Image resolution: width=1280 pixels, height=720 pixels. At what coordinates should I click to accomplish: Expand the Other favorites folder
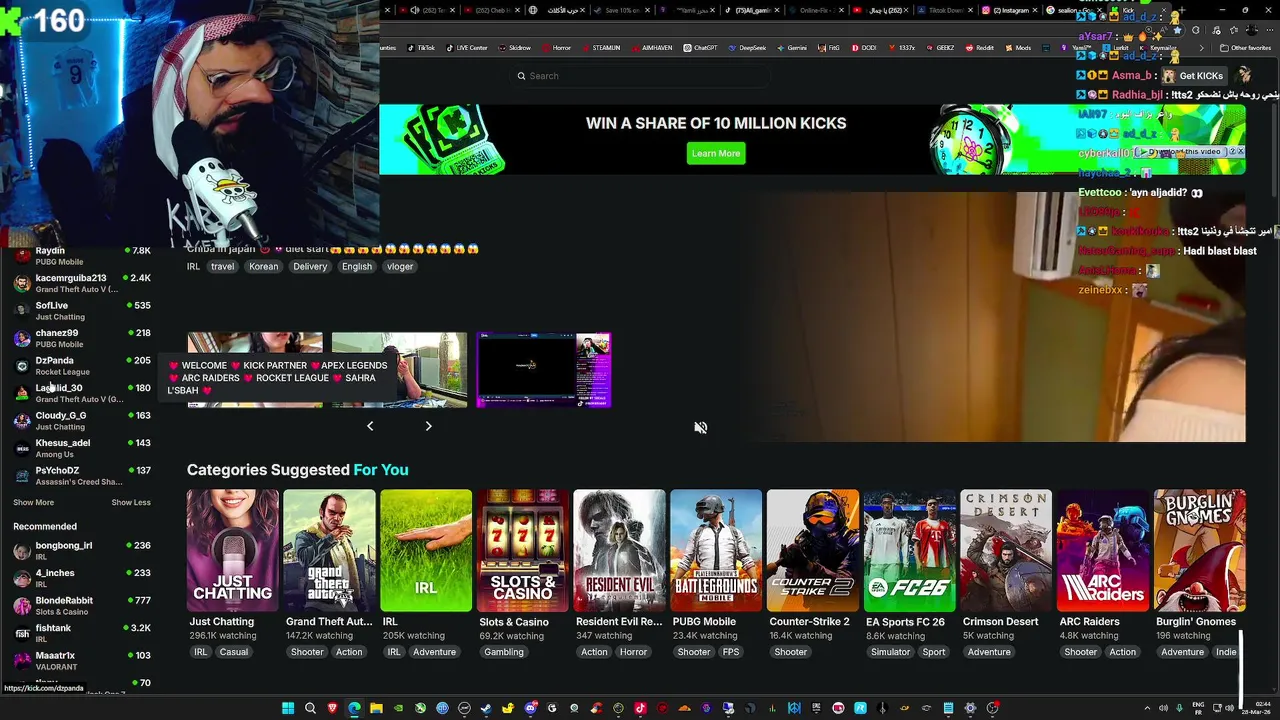(x=1245, y=48)
